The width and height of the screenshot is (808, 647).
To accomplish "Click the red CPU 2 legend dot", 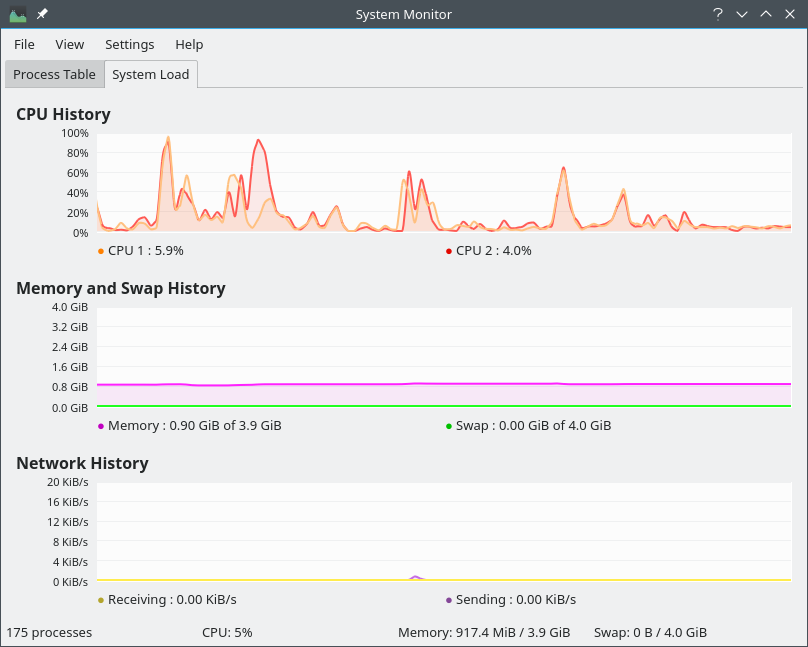I will pos(449,251).
